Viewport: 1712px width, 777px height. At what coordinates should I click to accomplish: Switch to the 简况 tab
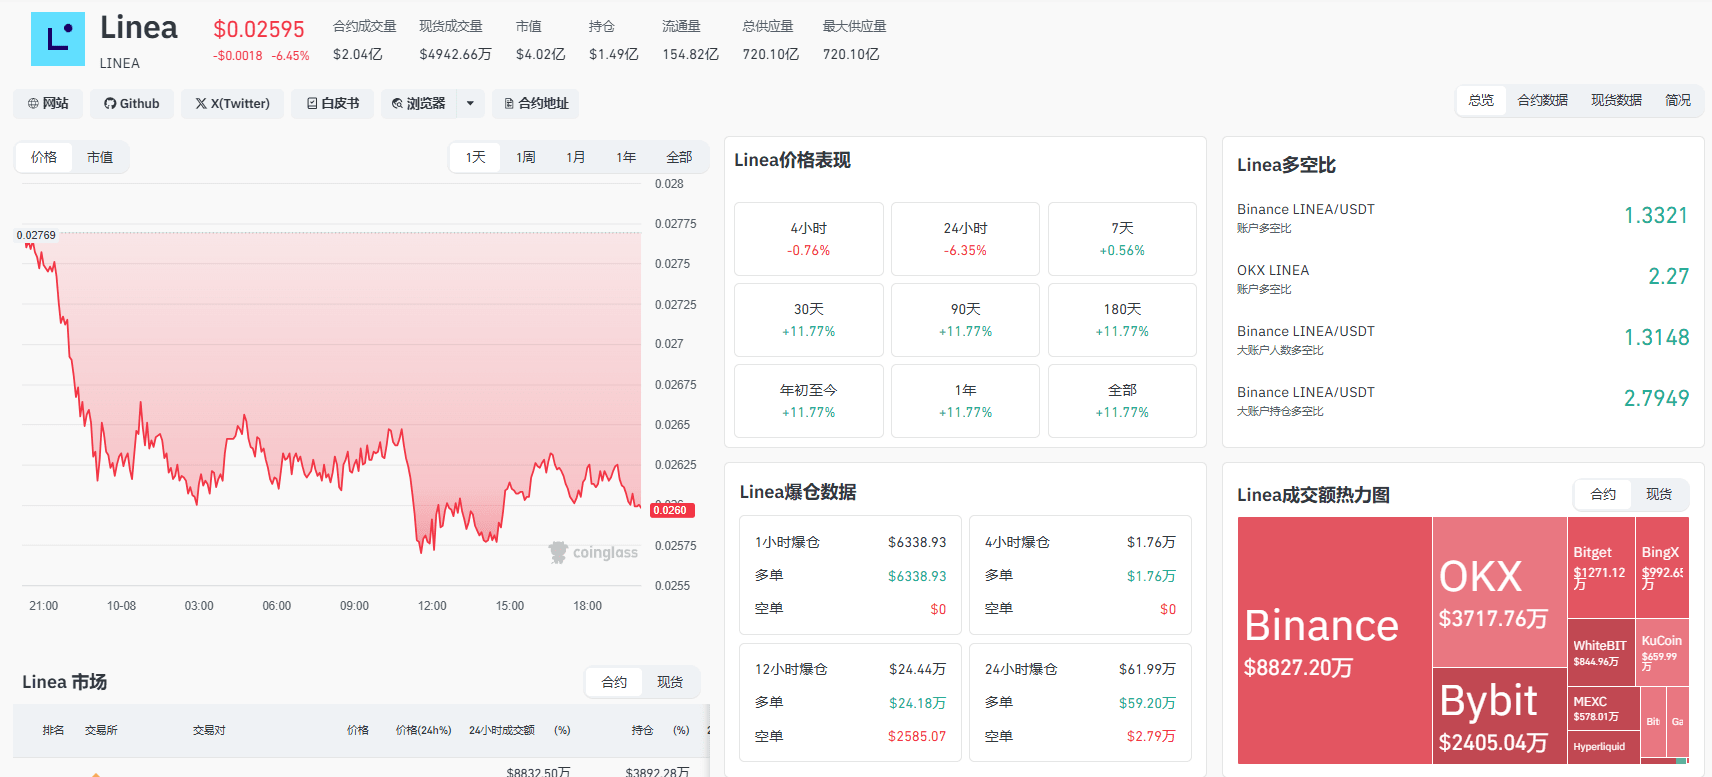[x=1678, y=100]
